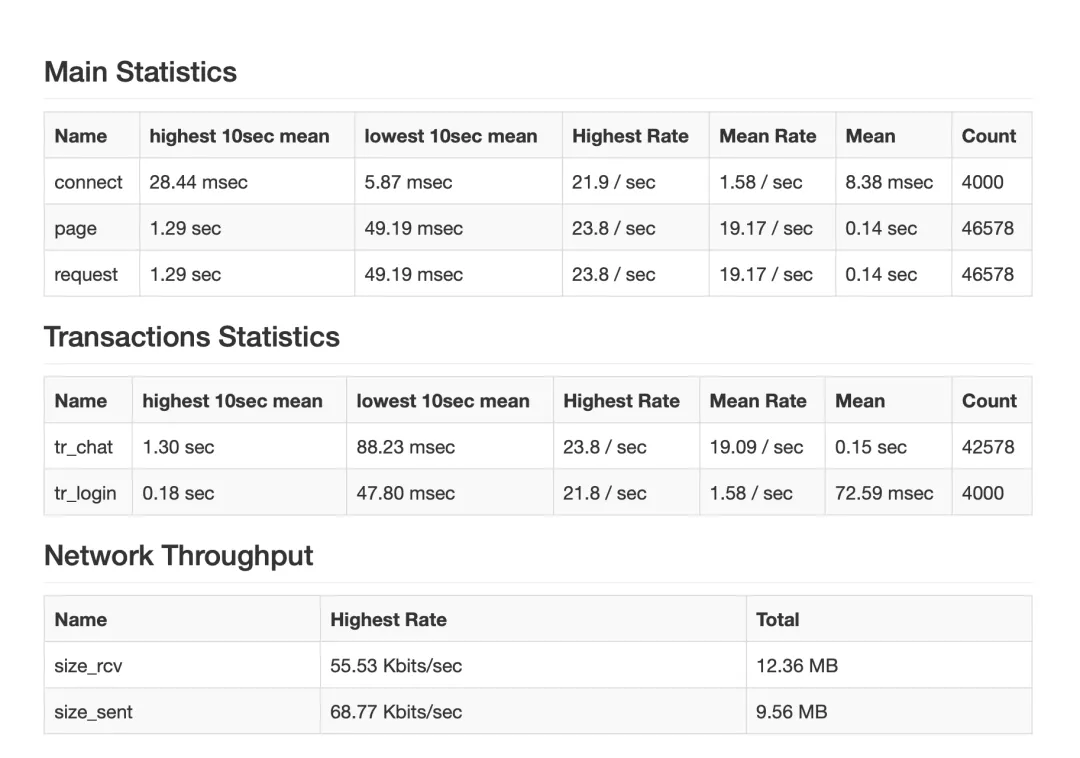Click the 12.36 MB total value
1080x758 pixels.
(797, 666)
